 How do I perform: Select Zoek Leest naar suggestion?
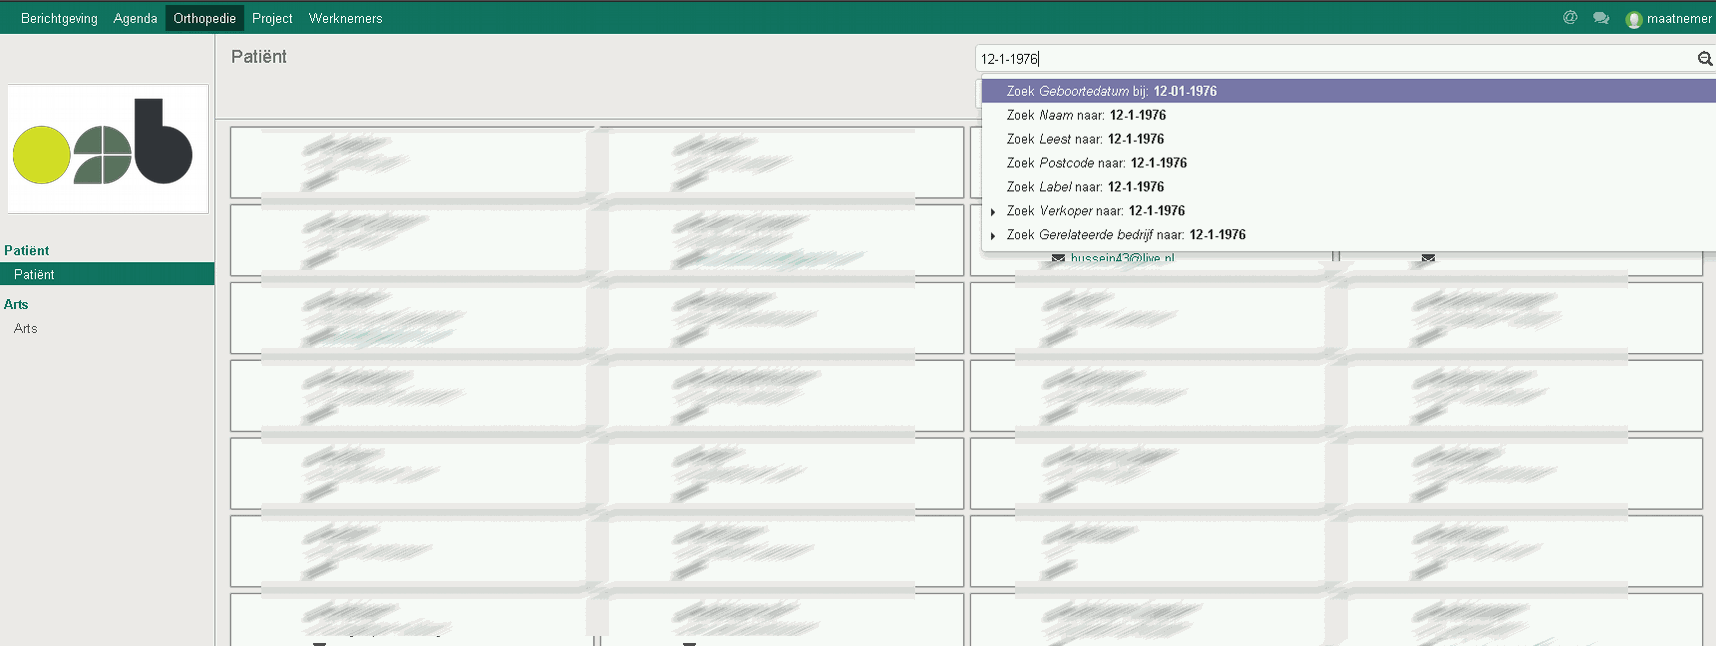[x=1348, y=139]
